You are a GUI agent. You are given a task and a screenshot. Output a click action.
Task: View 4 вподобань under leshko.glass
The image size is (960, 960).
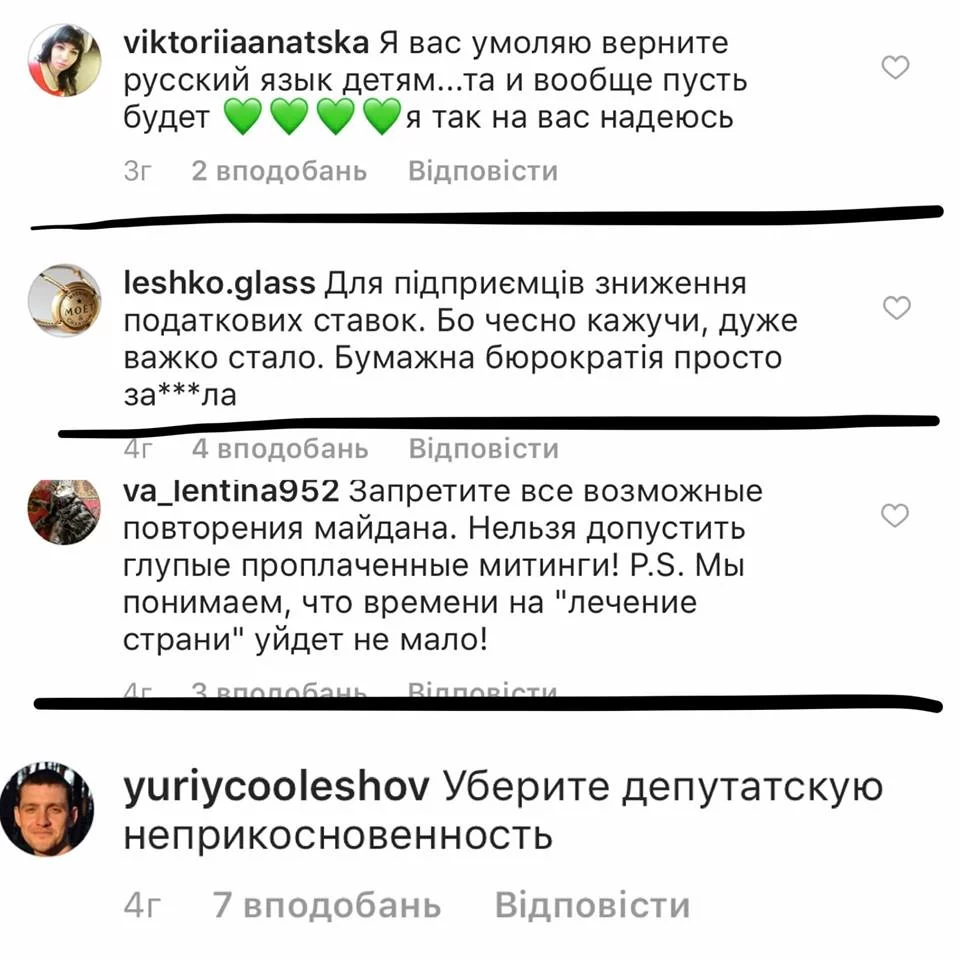[280, 449]
